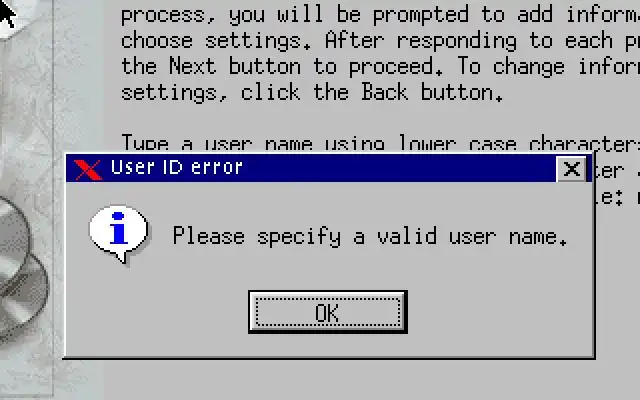Screen dimensions: 640x400
Task: Open the red X window menu icon
Action: coord(87,169)
